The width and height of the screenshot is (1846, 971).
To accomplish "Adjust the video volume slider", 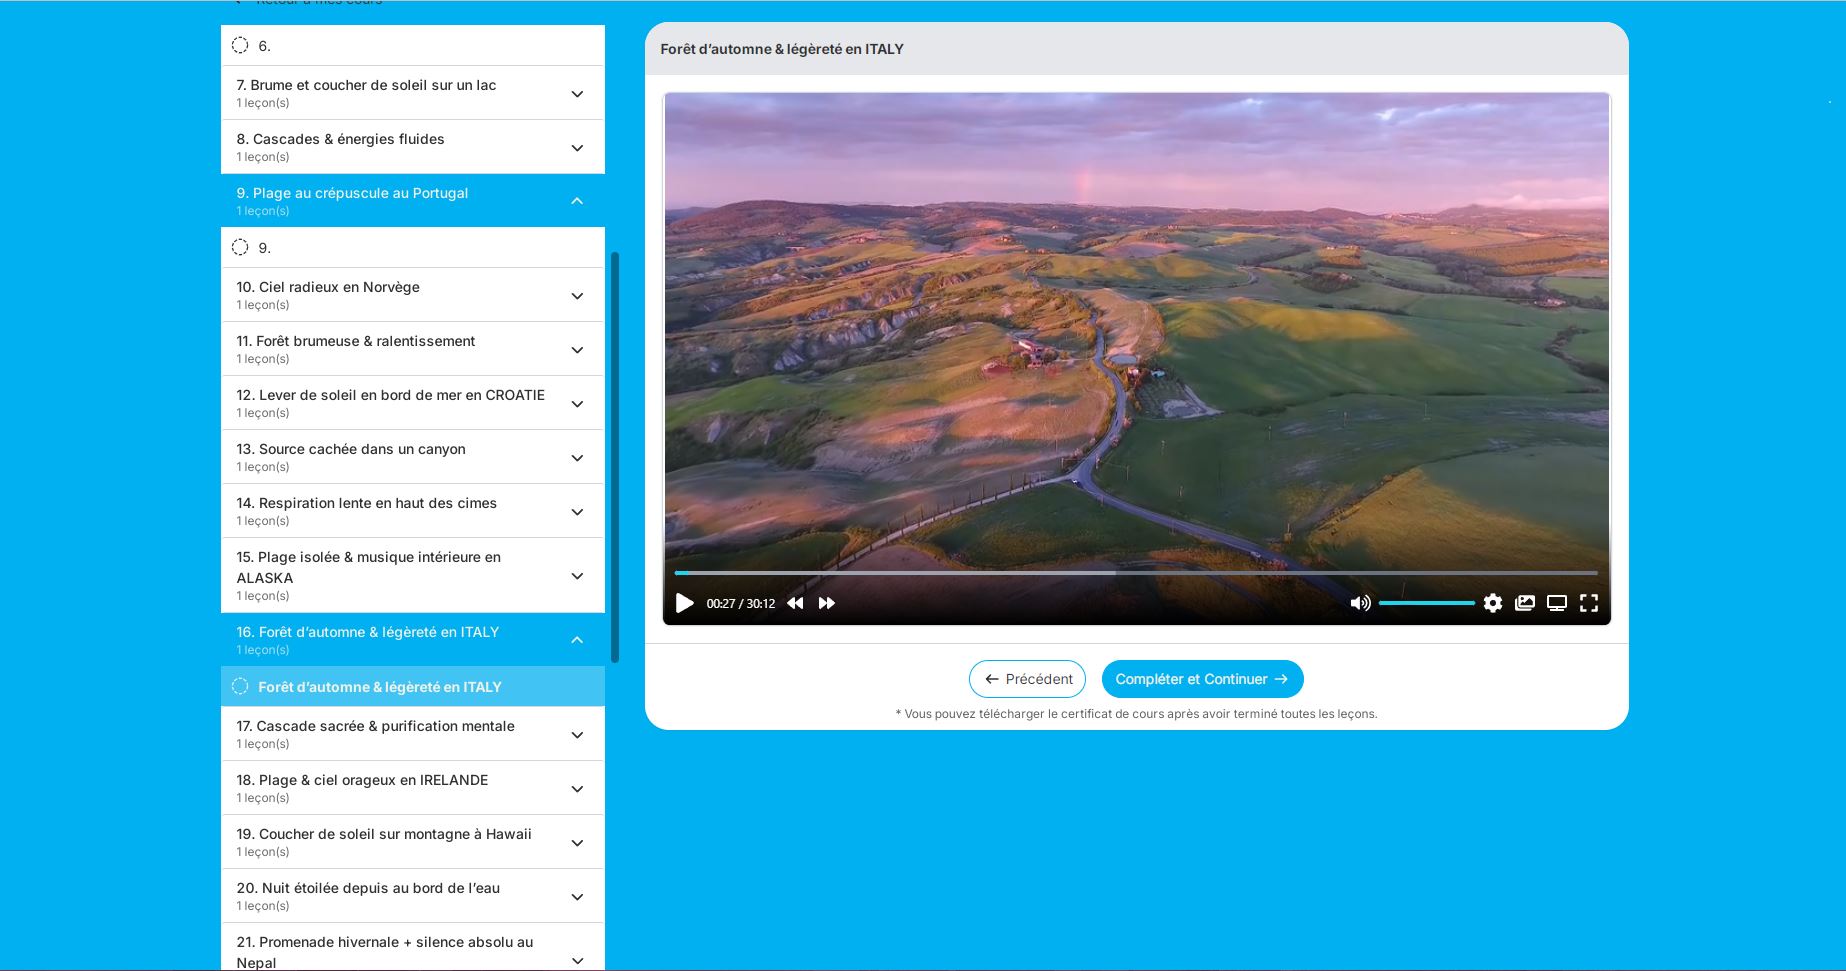I will [1426, 603].
